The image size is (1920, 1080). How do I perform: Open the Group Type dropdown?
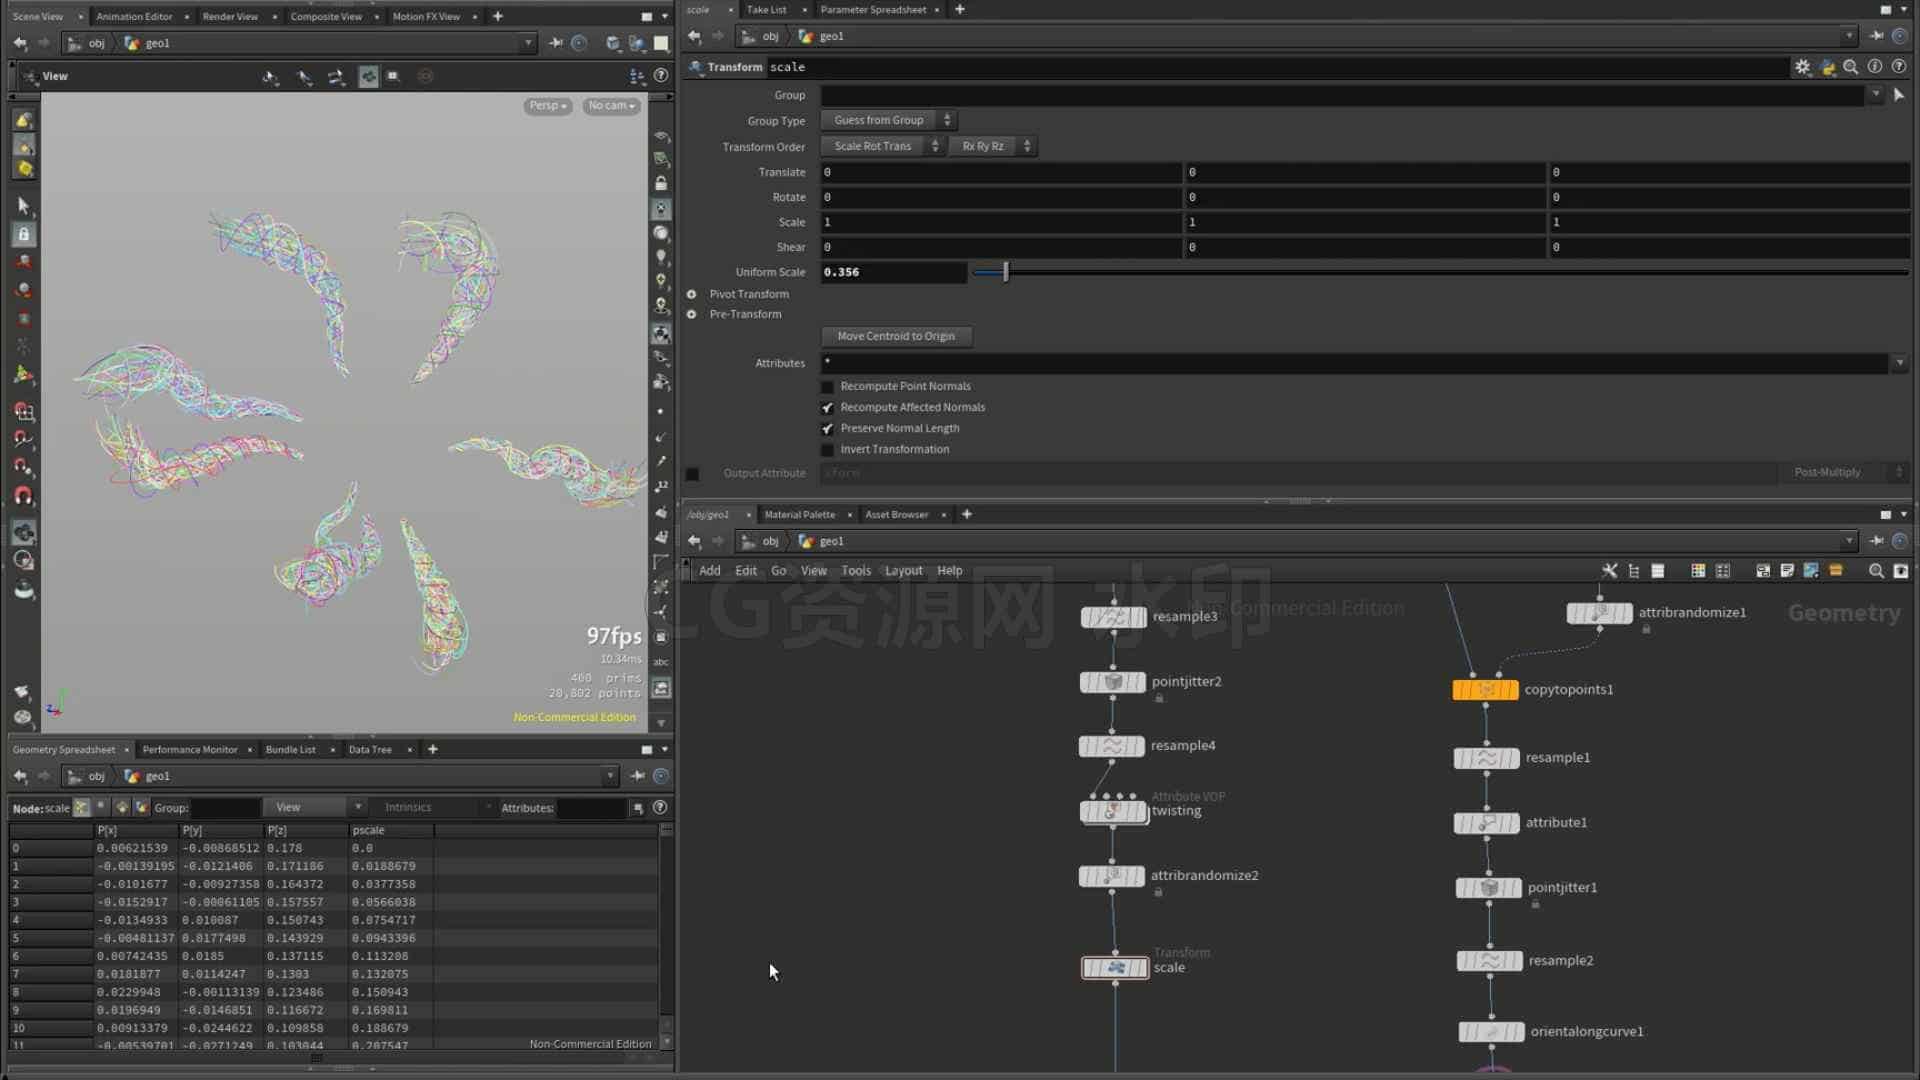[888, 120]
